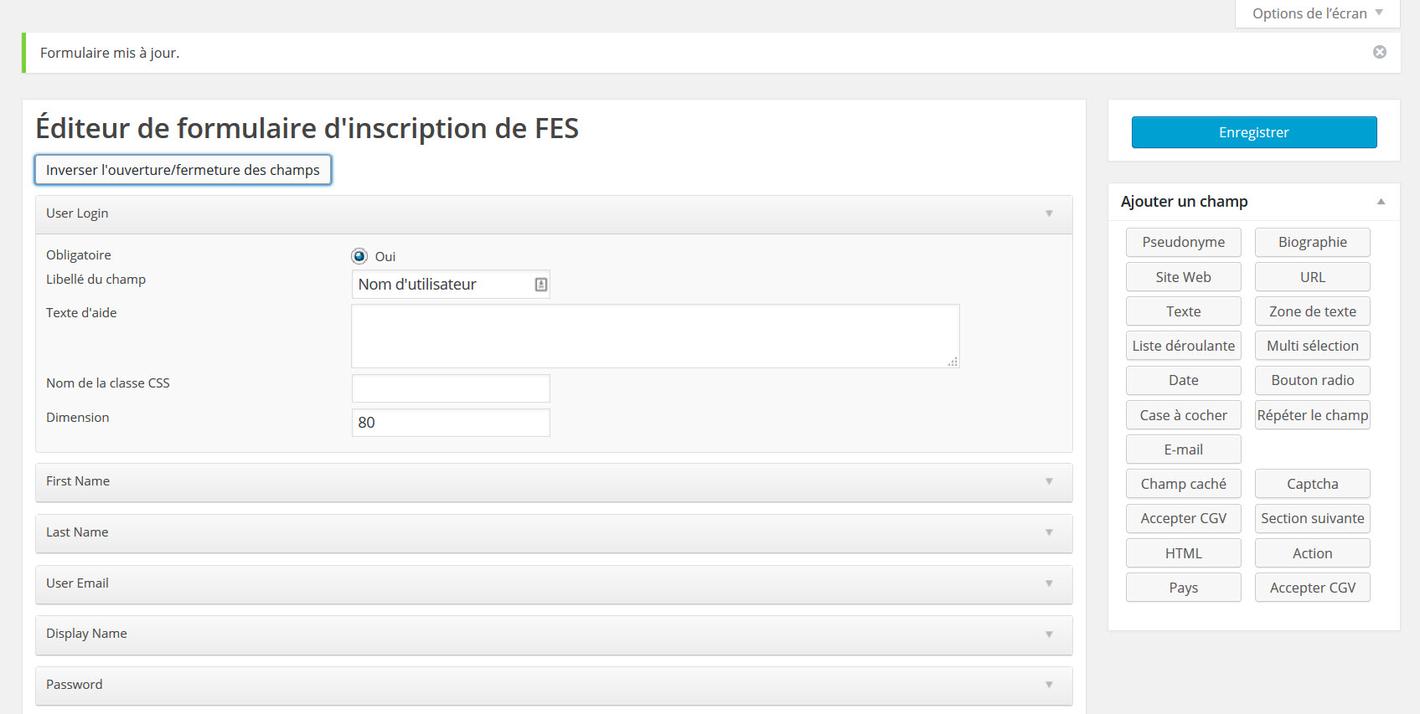Click the blue Enregistrer button
This screenshot has width=1420, height=714.
pyautogui.click(x=1253, y=132)
